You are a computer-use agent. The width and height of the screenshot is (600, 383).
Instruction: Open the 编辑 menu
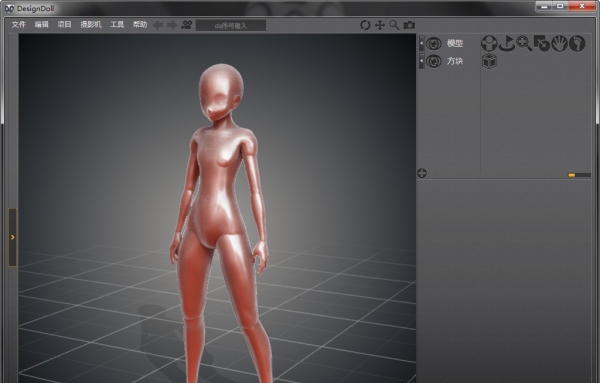coord(42,25)
